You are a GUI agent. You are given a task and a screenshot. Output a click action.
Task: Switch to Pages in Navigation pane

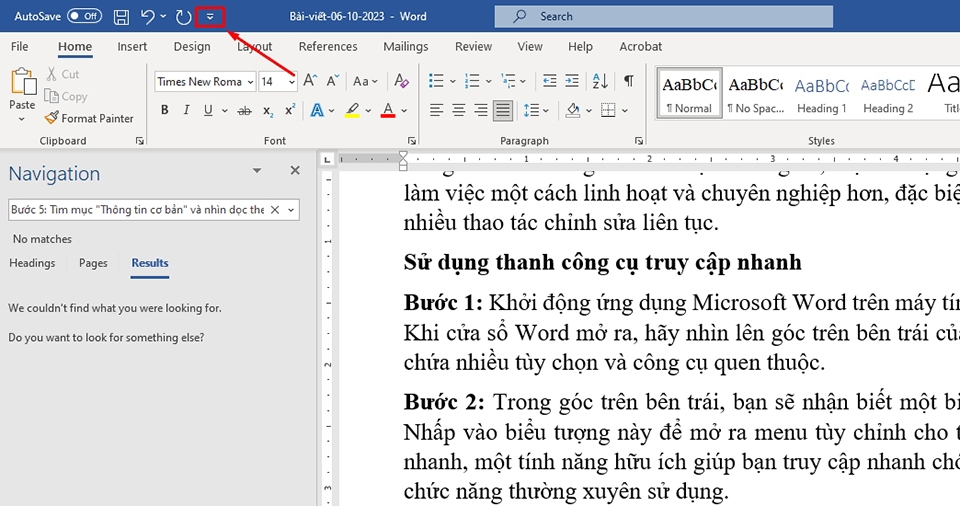[93, 263]
